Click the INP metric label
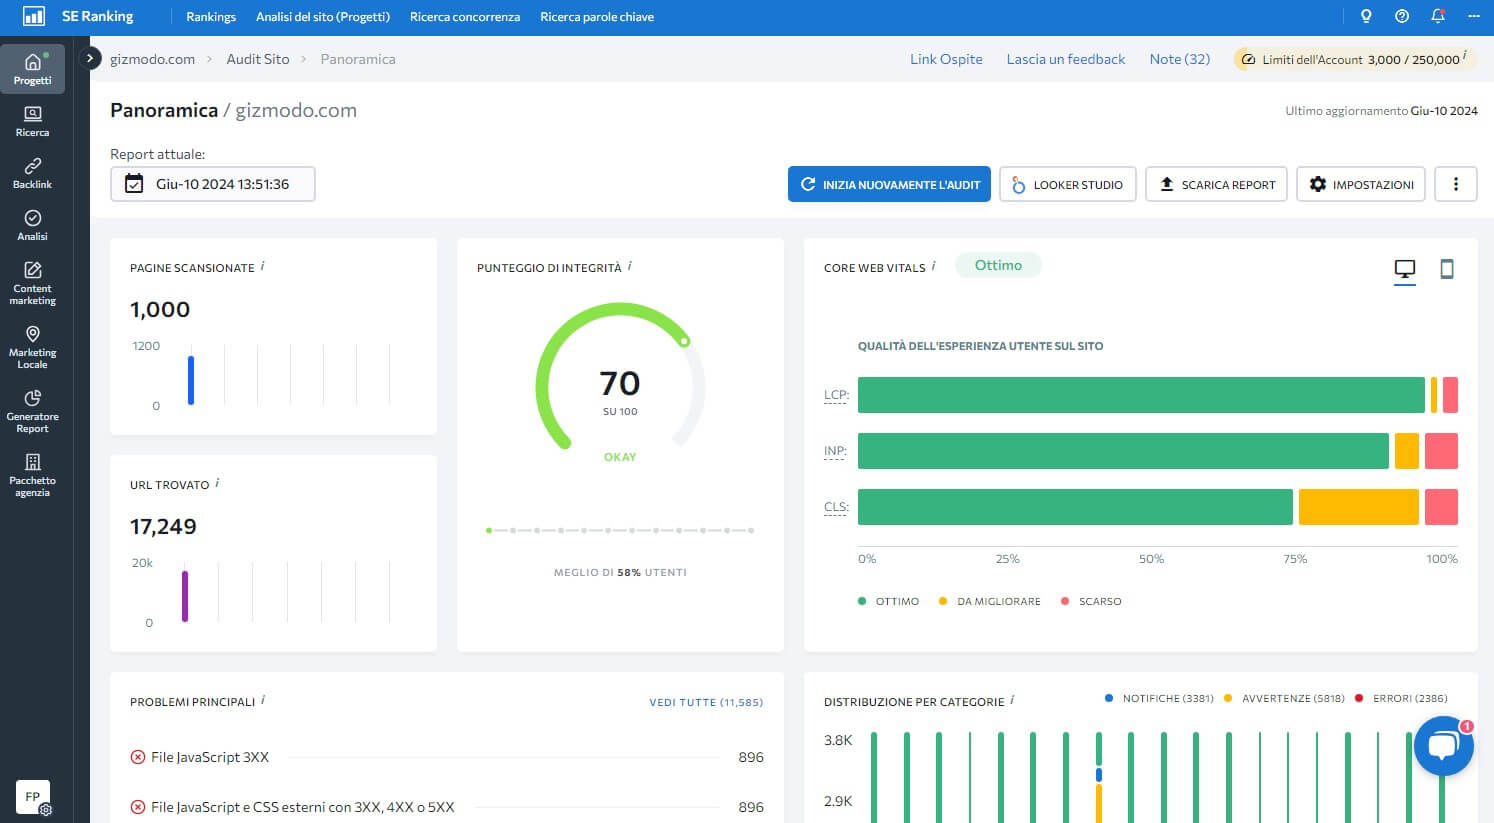 [835, 451]
